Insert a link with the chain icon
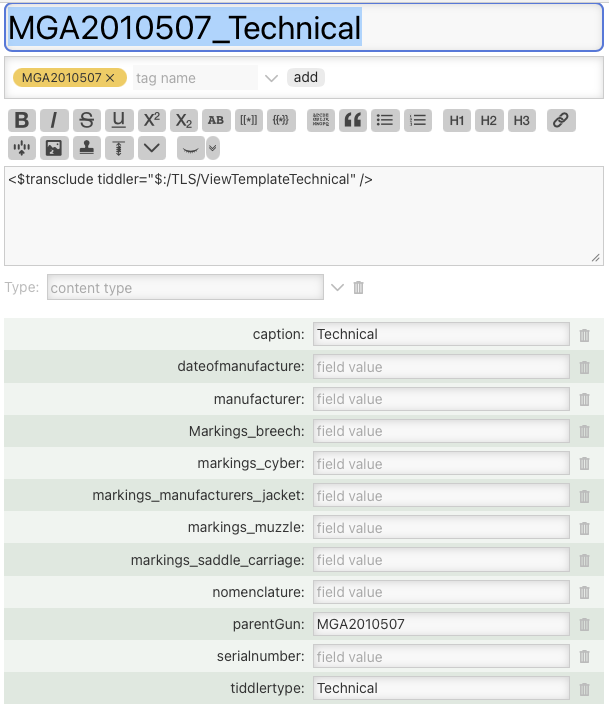This screenshot has width=609, height=710. click(560, 120)
